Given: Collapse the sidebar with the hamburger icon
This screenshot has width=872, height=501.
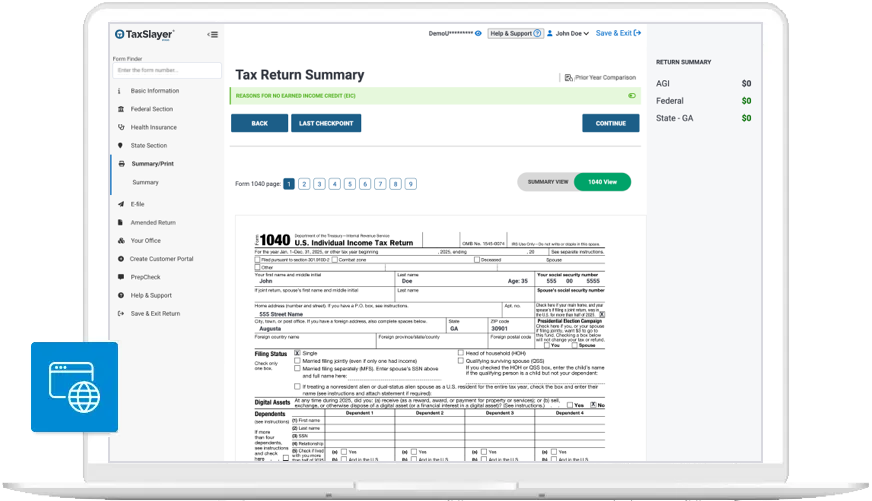Looking at the screenshot, I should pos(212,34).
